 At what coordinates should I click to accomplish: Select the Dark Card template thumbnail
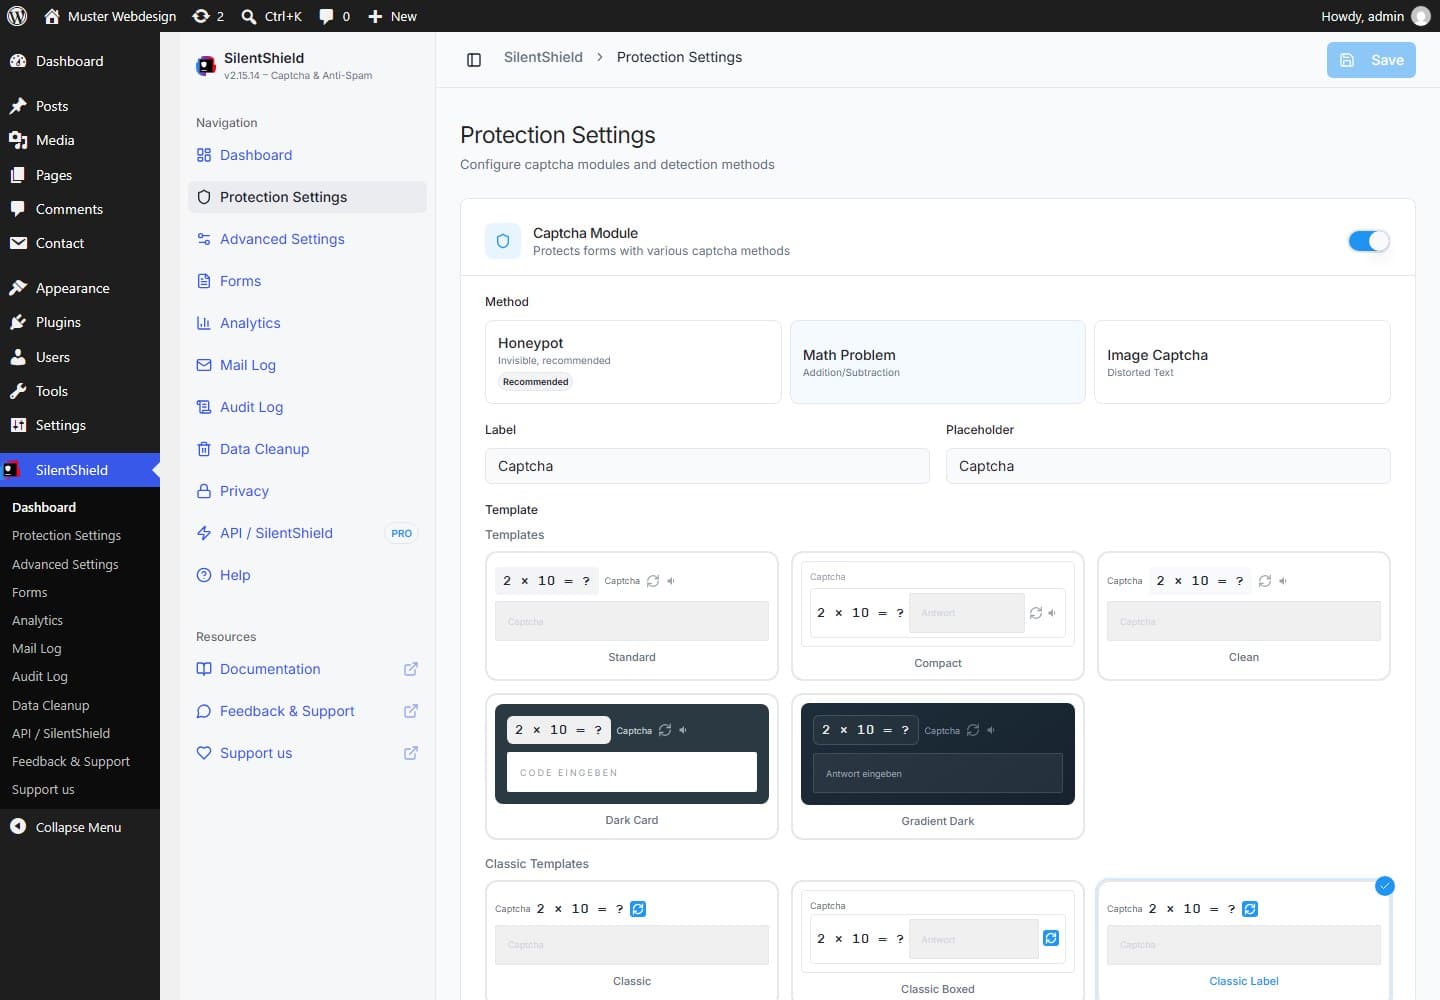tap(632, 767)
